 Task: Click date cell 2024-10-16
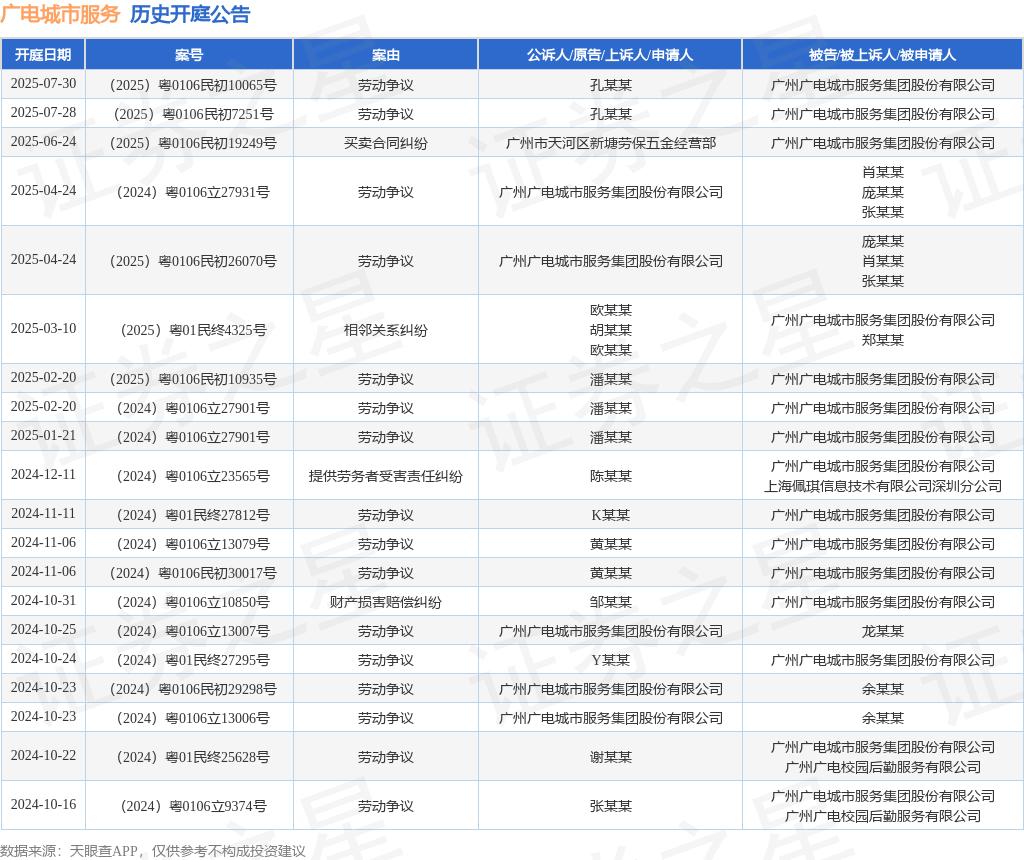tap(43, 804)
